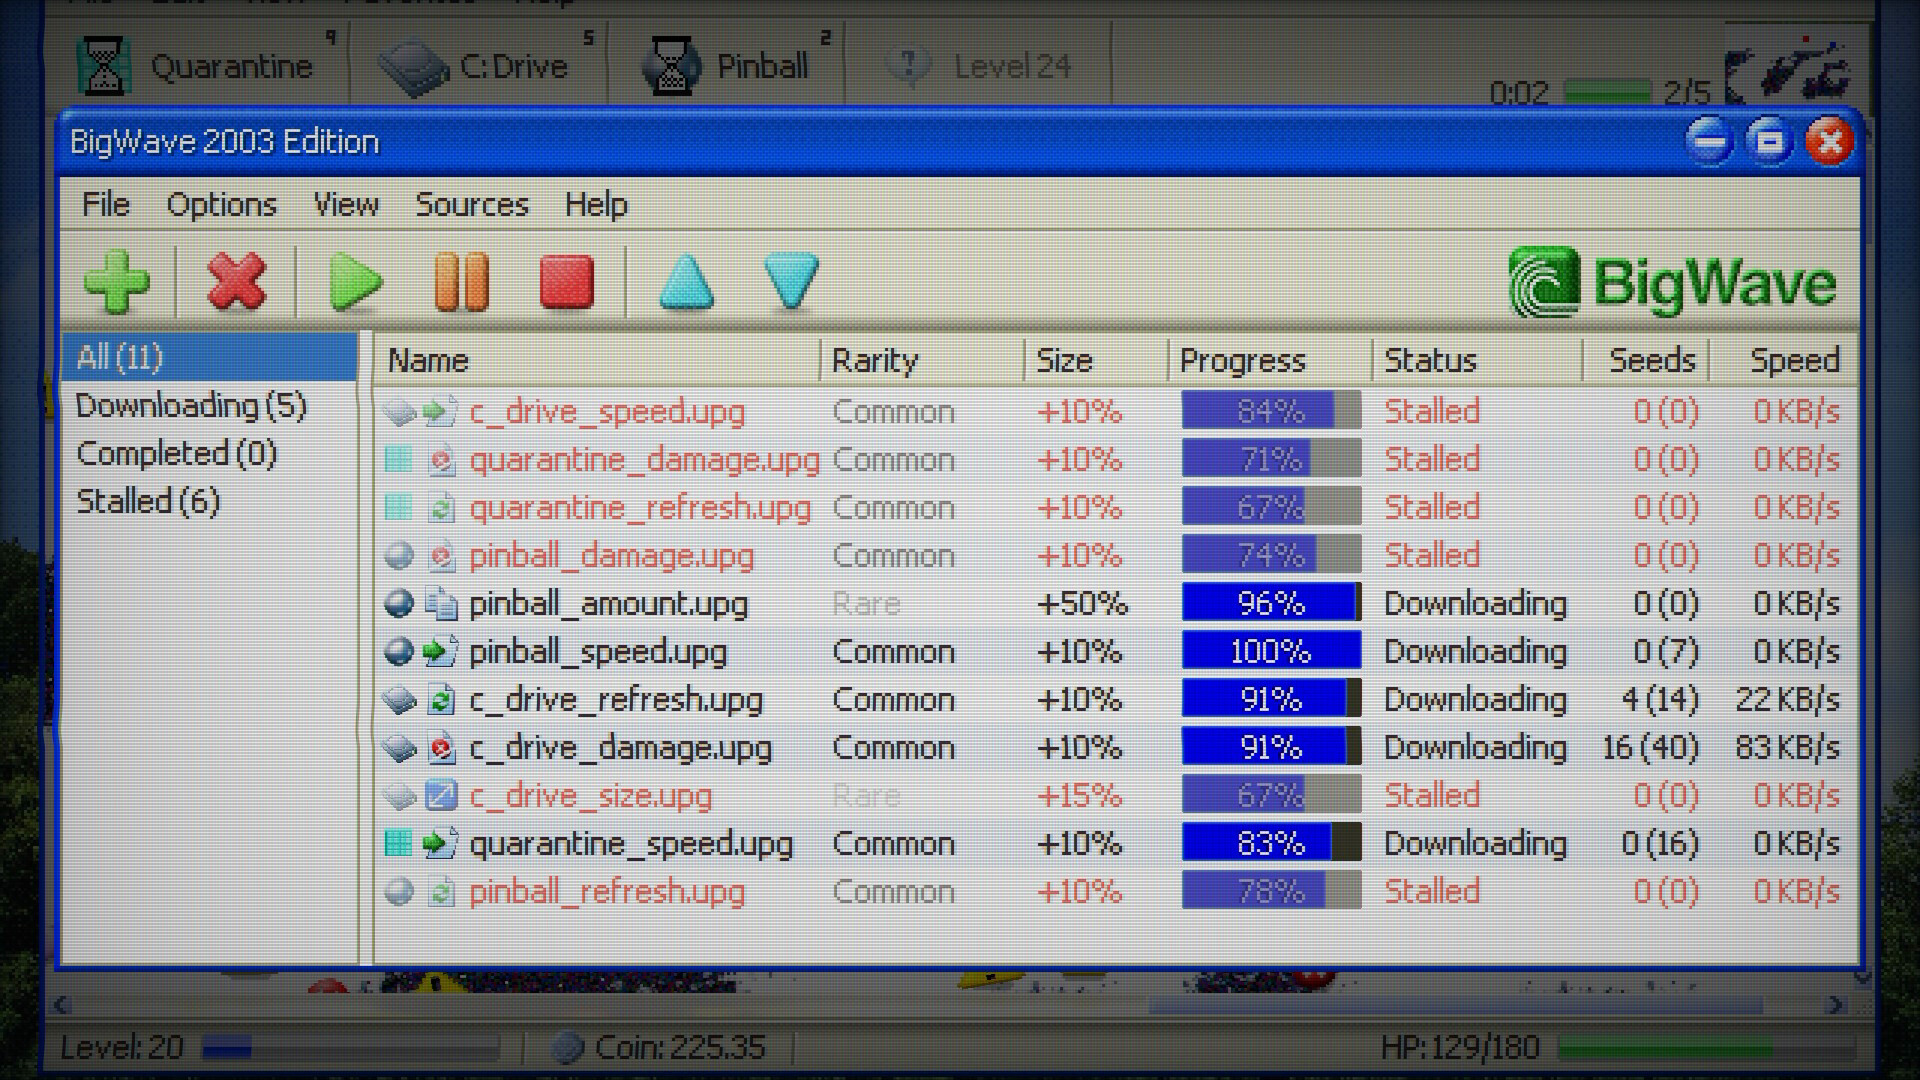Move download up with the blue up arrow
Image resolution: width=1920 pixels, height=1080 pixels.
click(685, 283)
